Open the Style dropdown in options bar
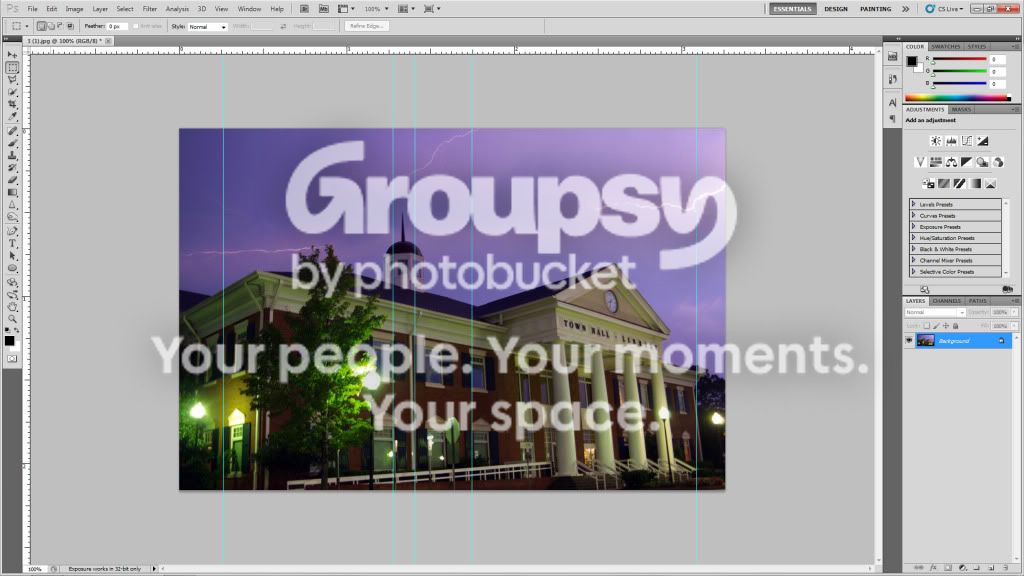 (x=208, y=27)
